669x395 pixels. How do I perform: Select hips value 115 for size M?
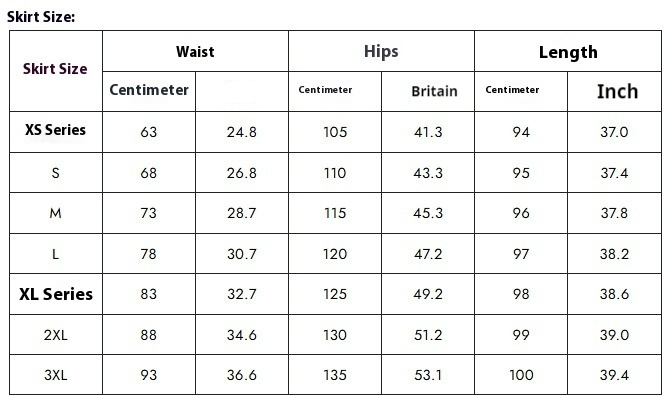tap(334, 213)
